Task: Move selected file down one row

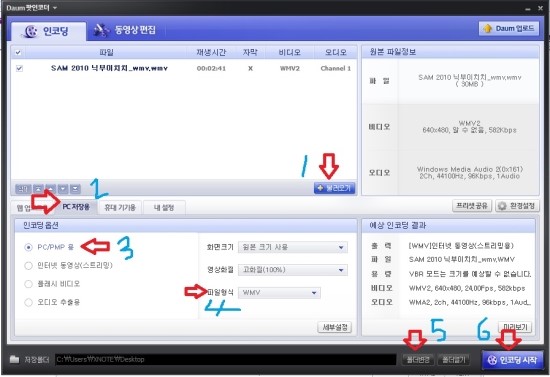Action: (63, 189)
